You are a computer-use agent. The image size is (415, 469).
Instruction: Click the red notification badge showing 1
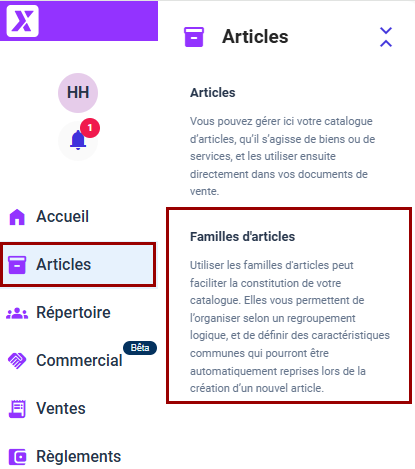tap(90, 128)
